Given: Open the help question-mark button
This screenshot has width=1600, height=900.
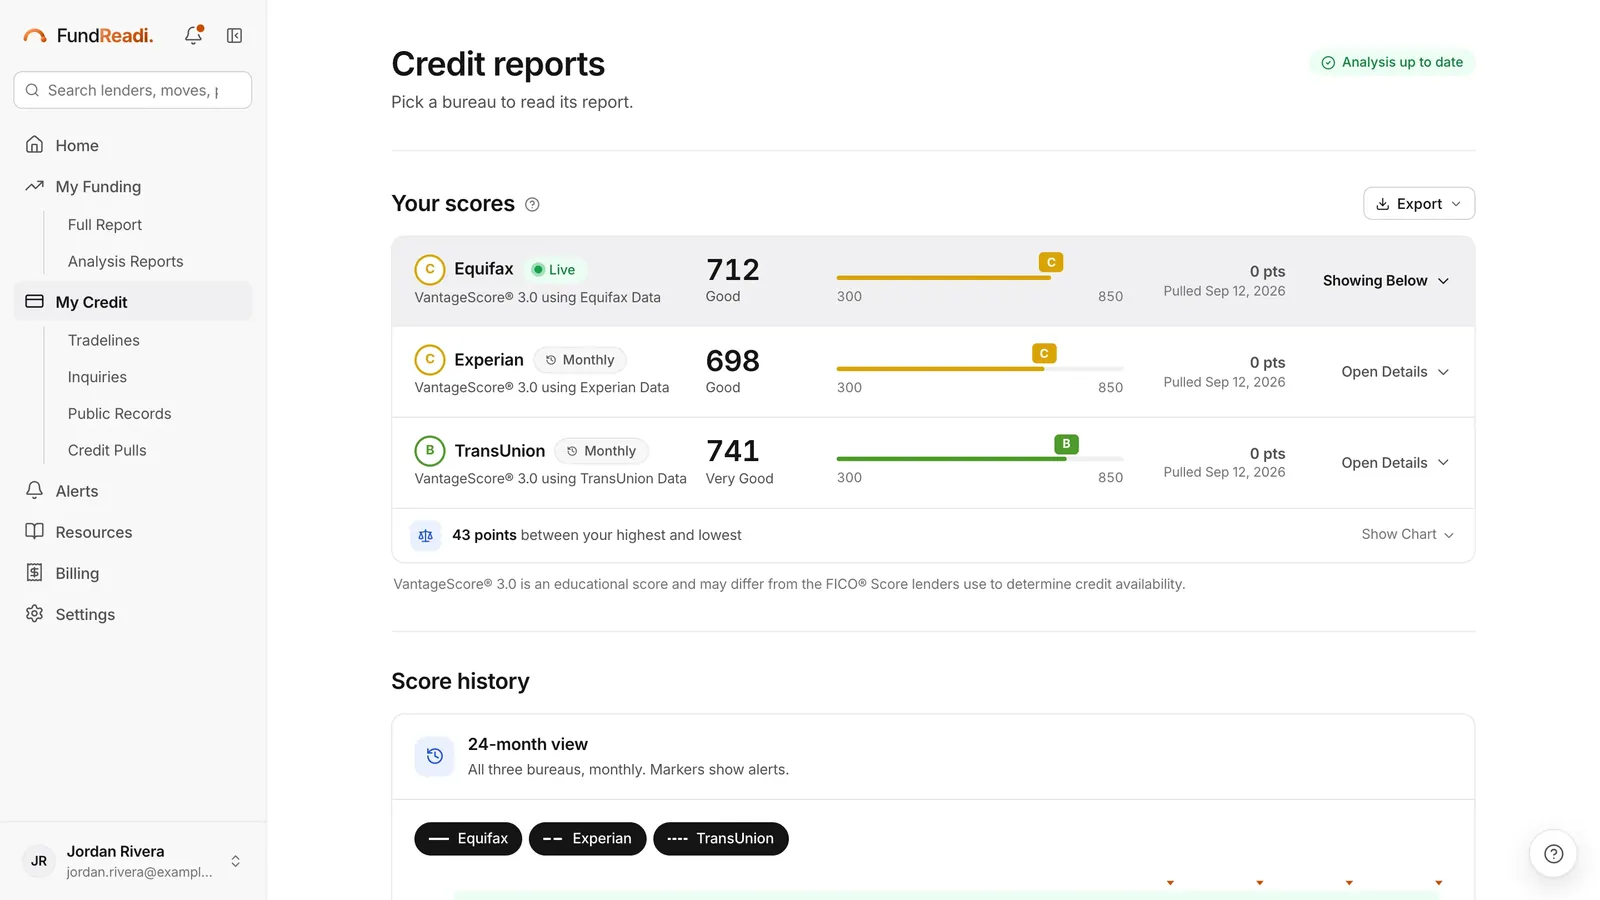Looking at the screenshot, I should pos(1553,853).
